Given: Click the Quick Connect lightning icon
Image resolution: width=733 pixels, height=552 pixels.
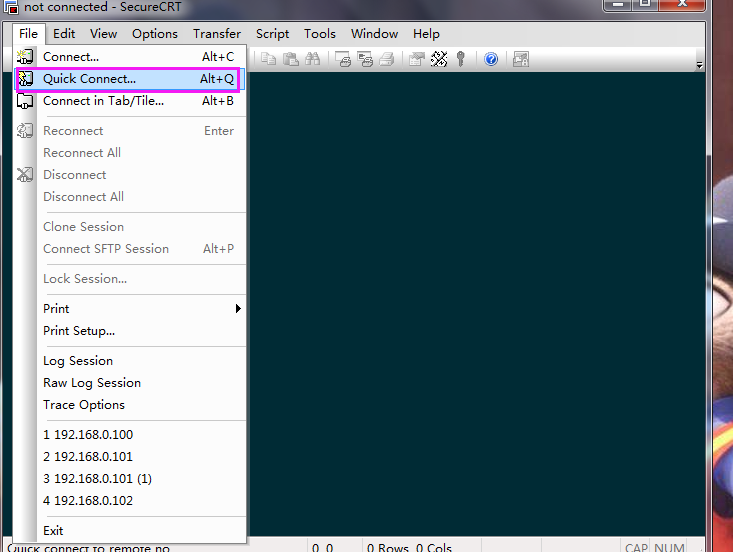Looking at the screenshot, I should tap(25, 79).
